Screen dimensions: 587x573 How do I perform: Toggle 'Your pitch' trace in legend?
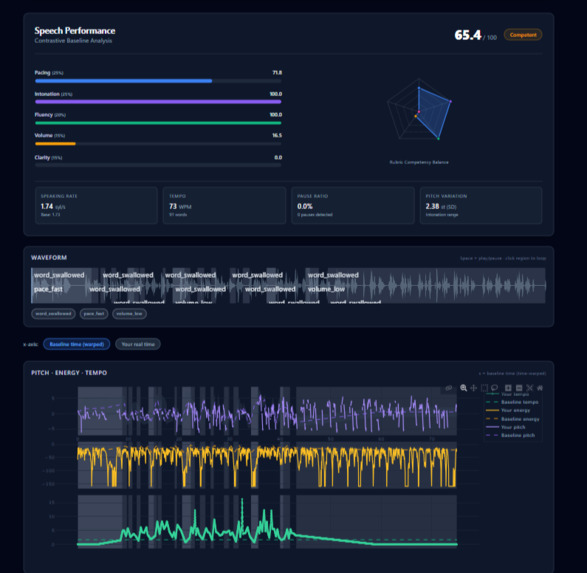(505, 427)
